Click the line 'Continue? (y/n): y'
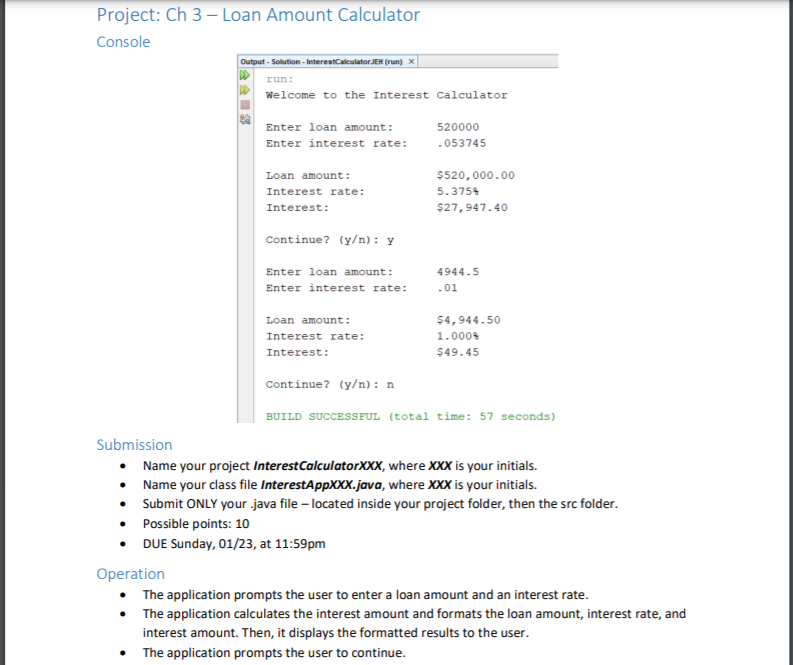 pos(330,240)
